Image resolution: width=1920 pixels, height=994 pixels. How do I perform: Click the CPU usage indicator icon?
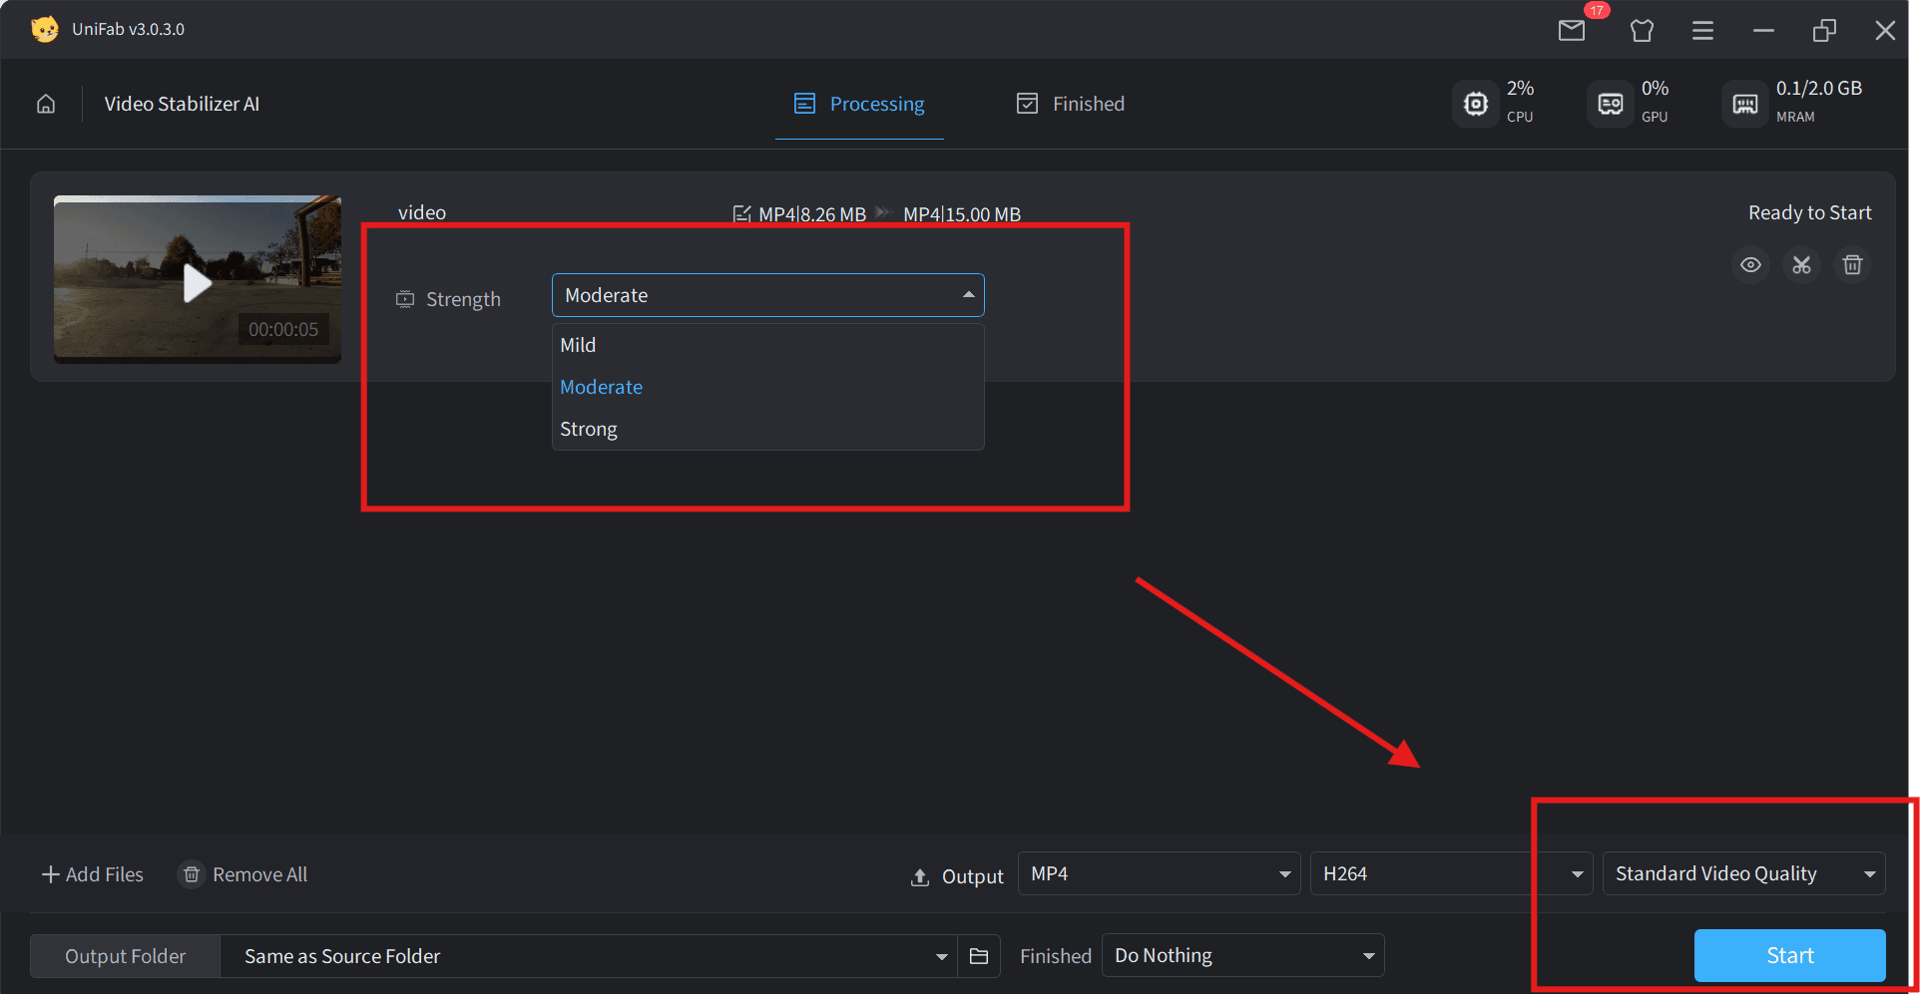1475,103
